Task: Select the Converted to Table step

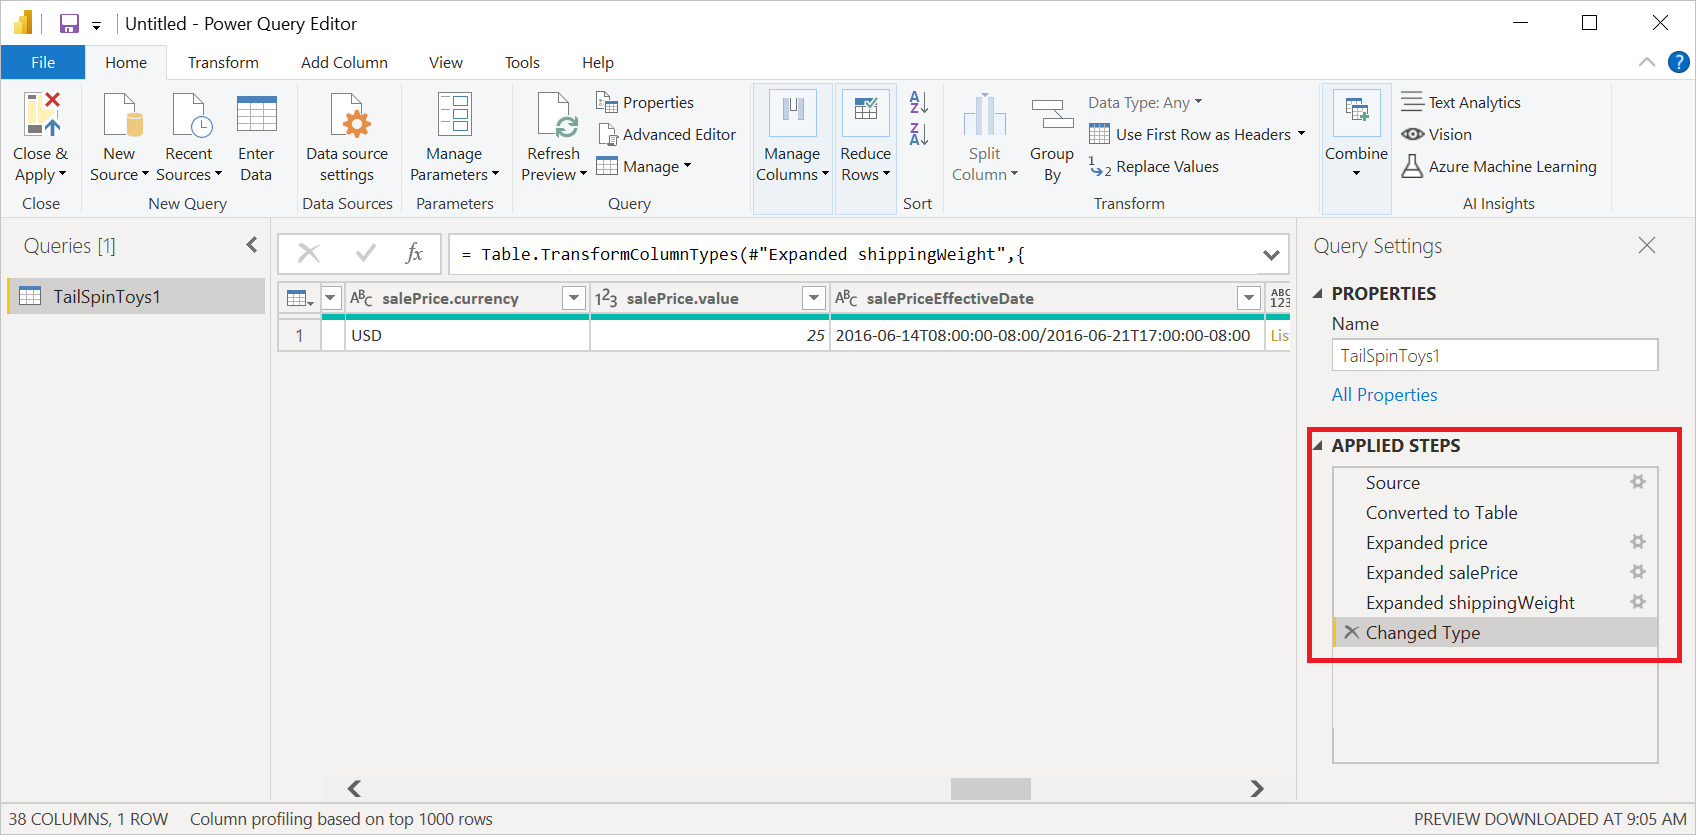Action: point(1495,512)
